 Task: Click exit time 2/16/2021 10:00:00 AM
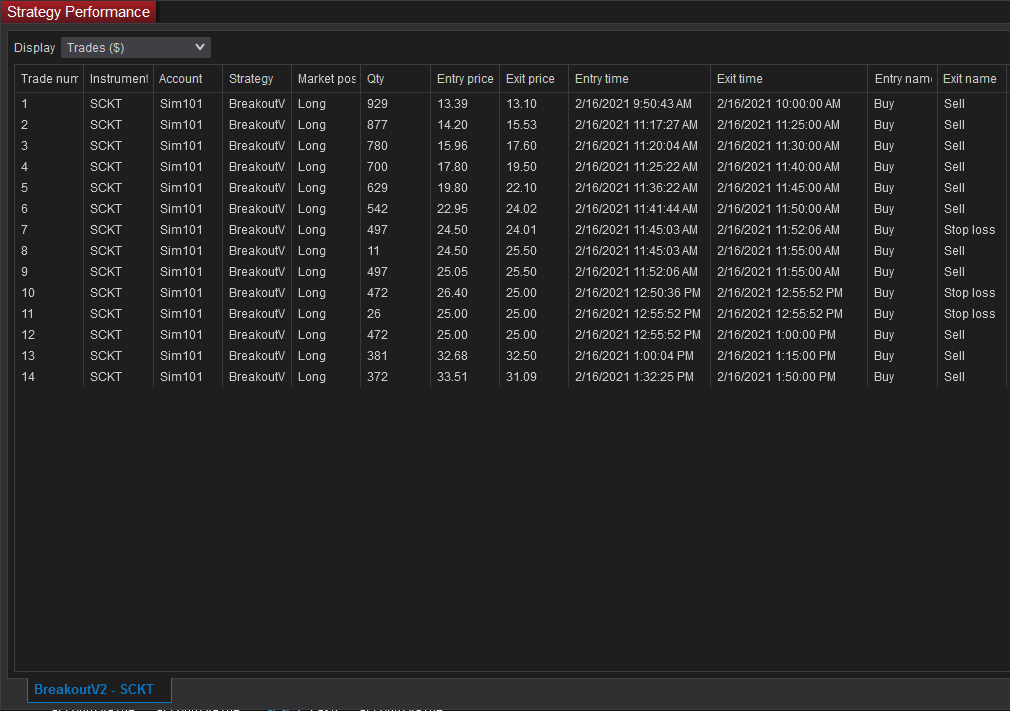coord(779,104)
